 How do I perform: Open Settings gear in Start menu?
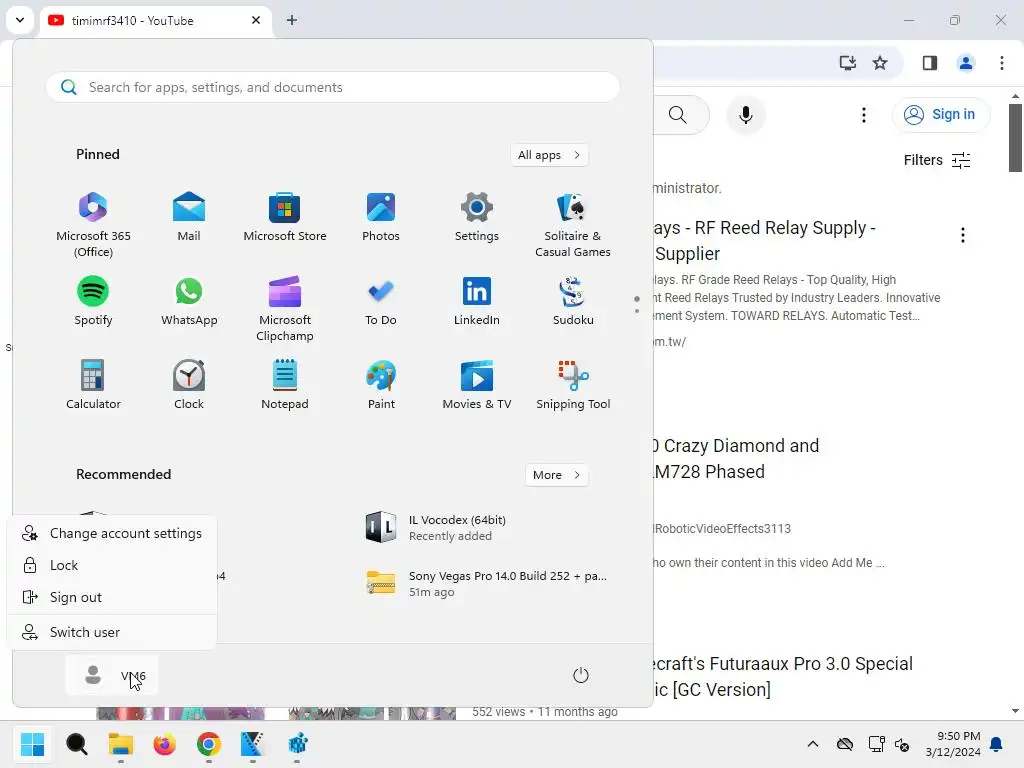pyautogui.click(x=477, y=216)
